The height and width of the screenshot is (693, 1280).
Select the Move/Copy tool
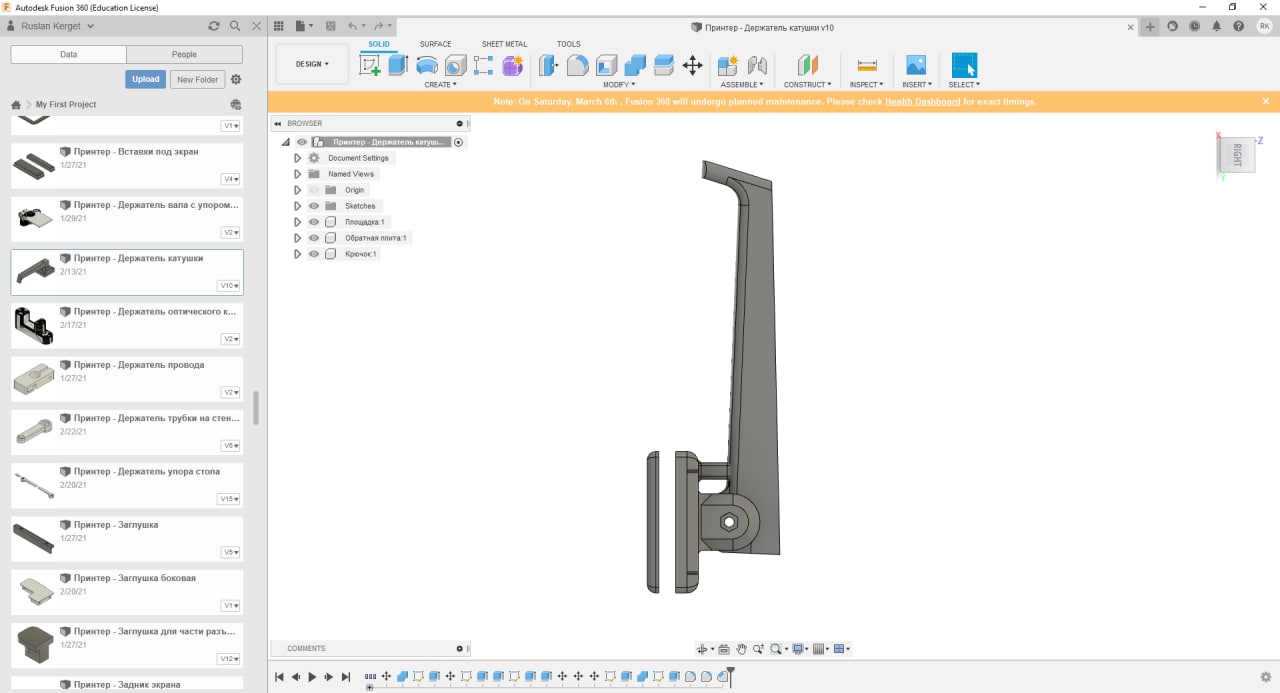click(692, 66)
